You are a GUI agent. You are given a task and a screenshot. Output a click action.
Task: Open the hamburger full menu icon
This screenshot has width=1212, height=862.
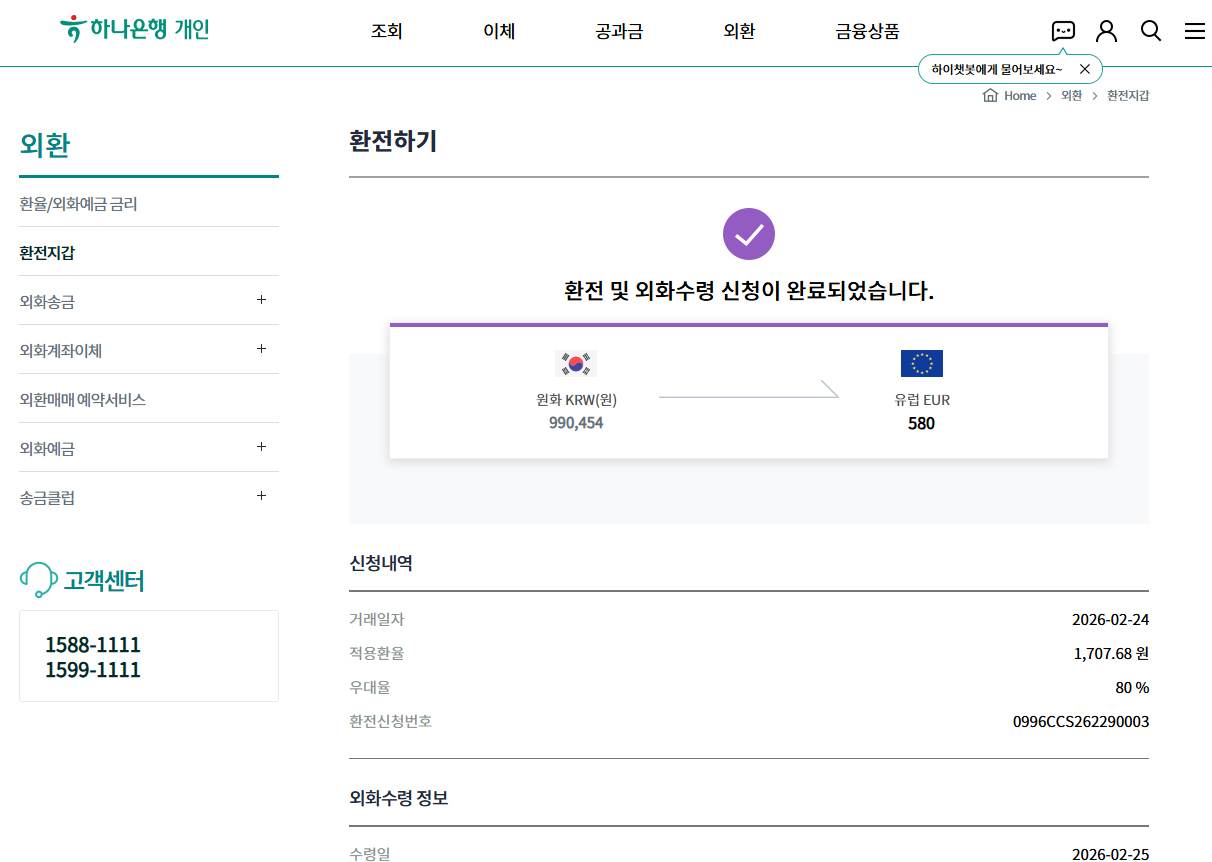(x=1194, y=31)
